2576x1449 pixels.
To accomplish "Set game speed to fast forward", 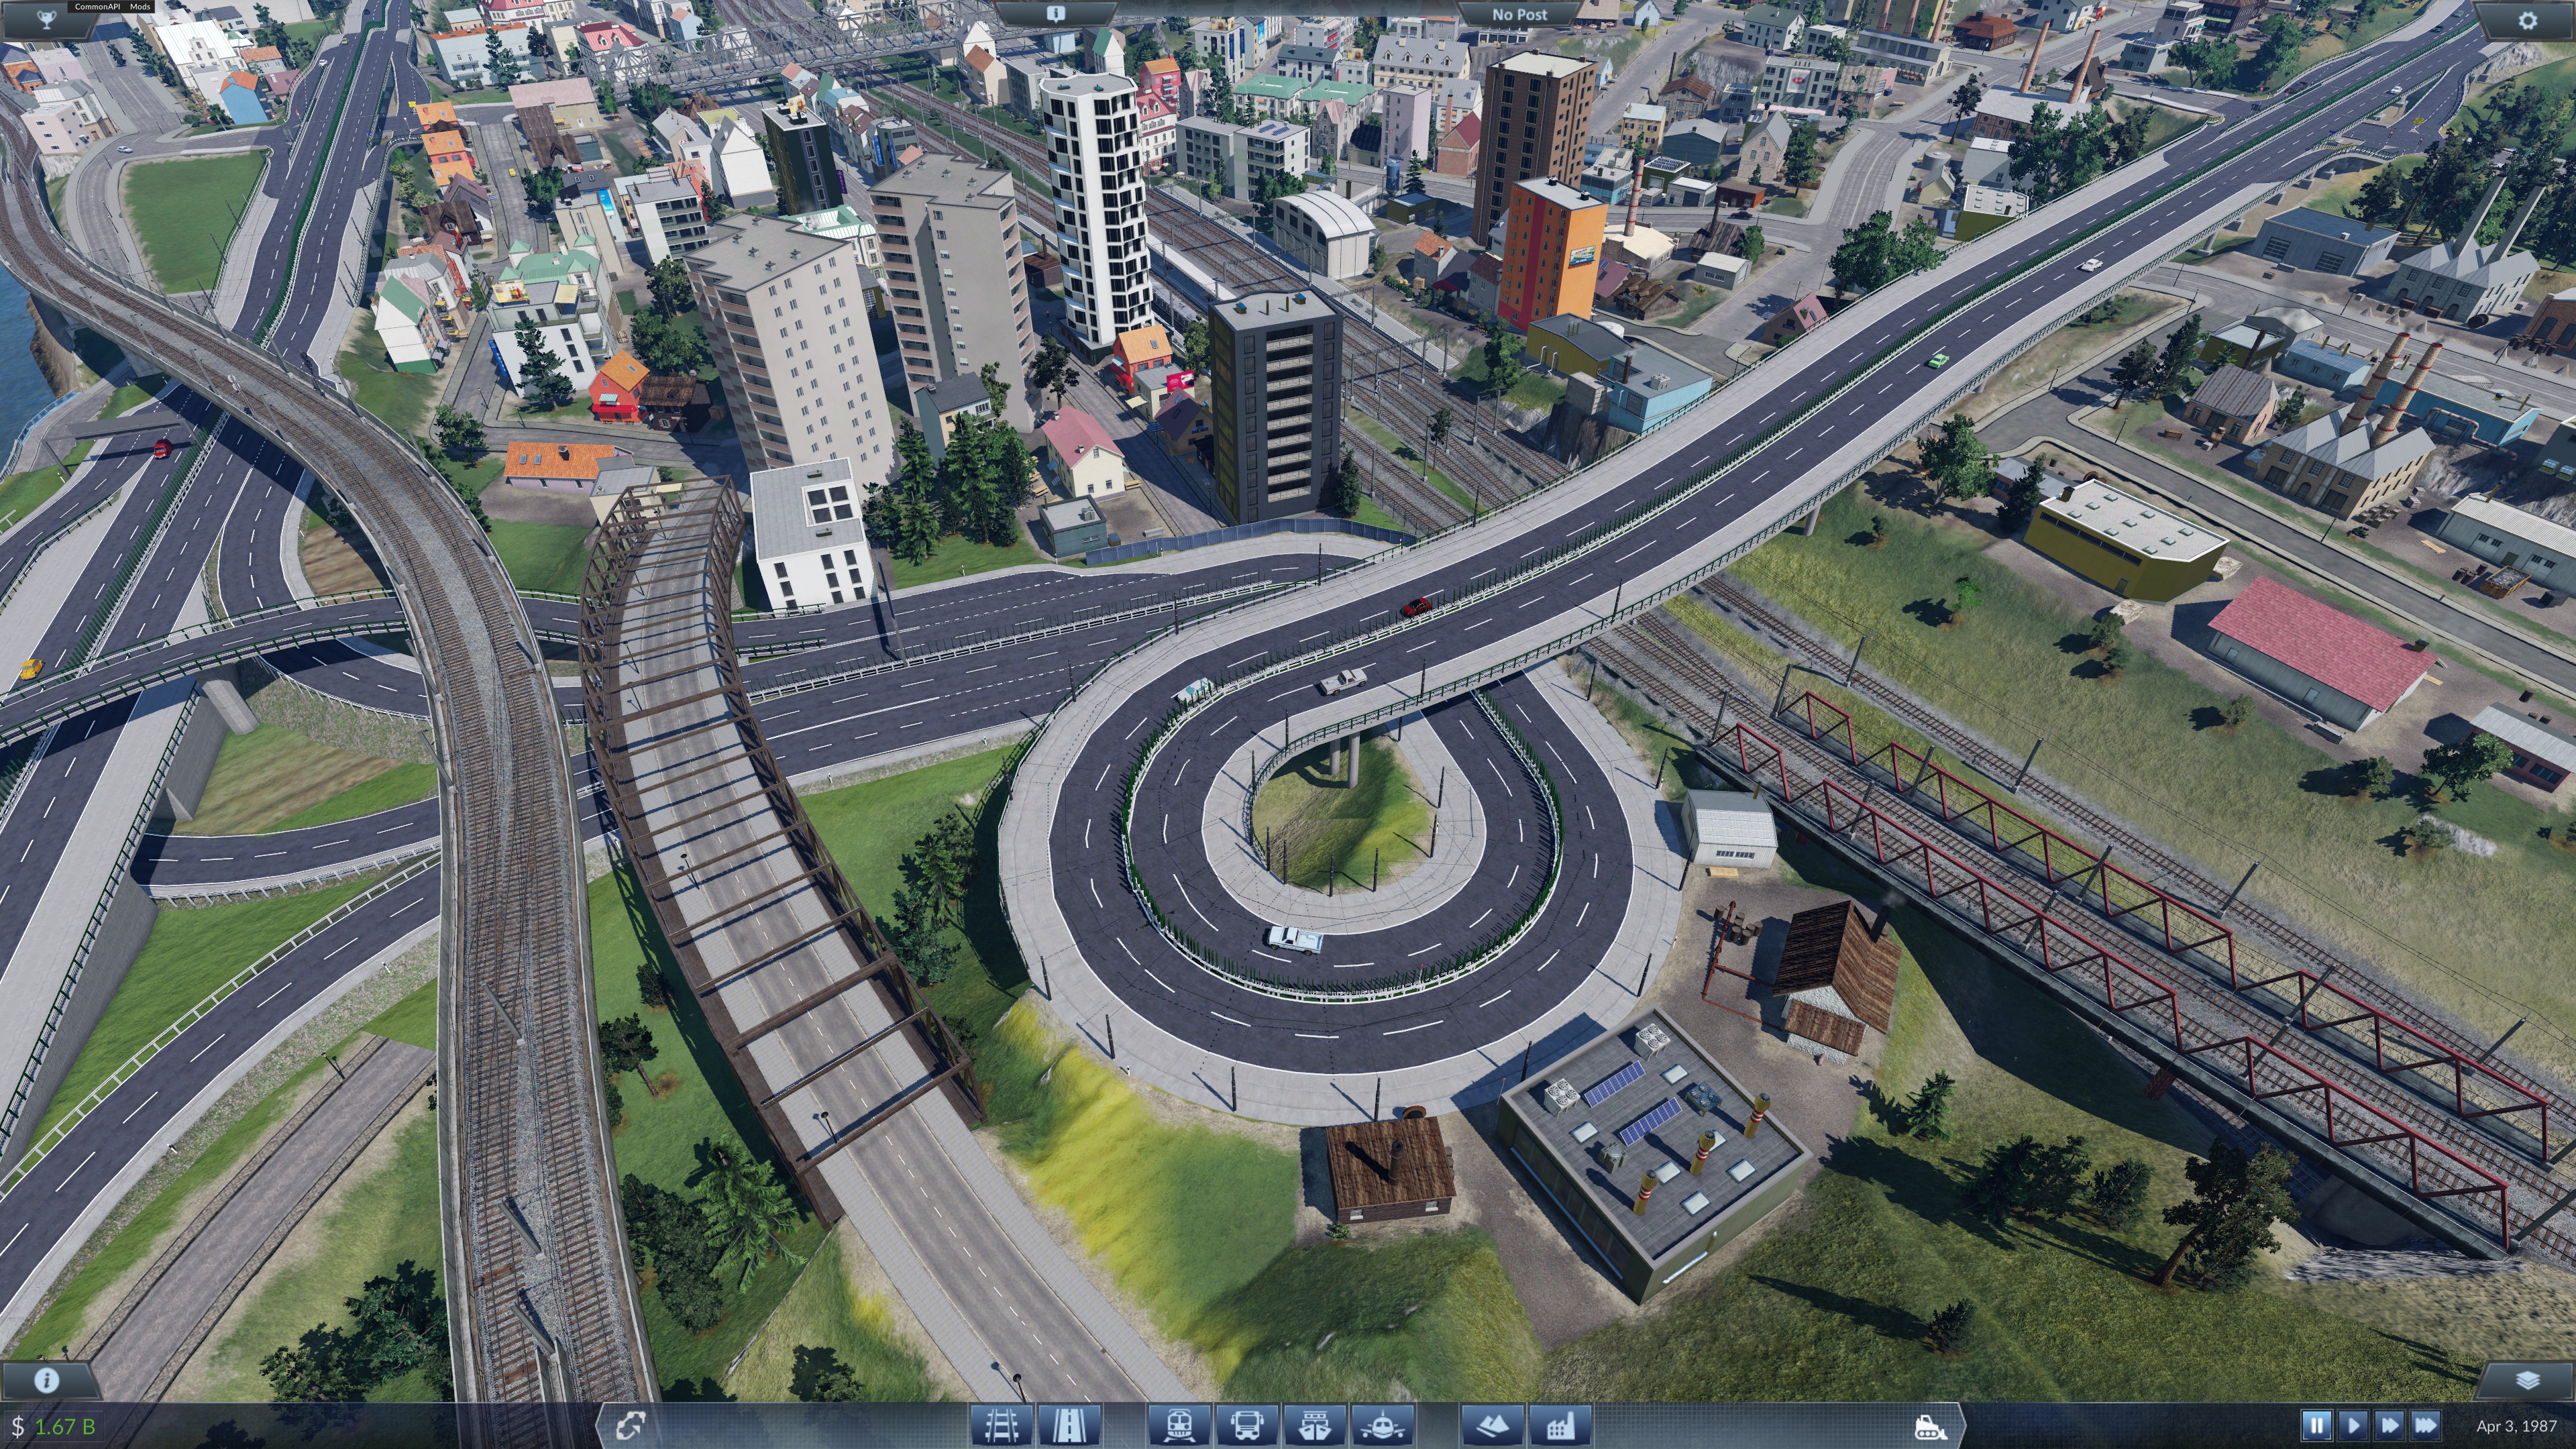I will 2389,1426.
